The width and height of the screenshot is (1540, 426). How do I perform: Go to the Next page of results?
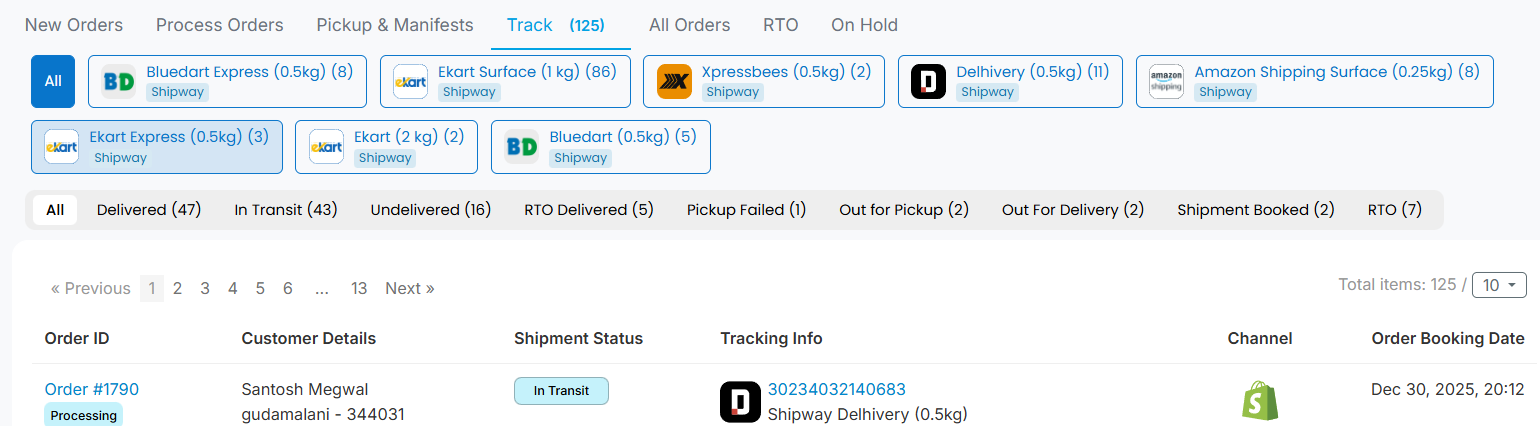[410, 288]
